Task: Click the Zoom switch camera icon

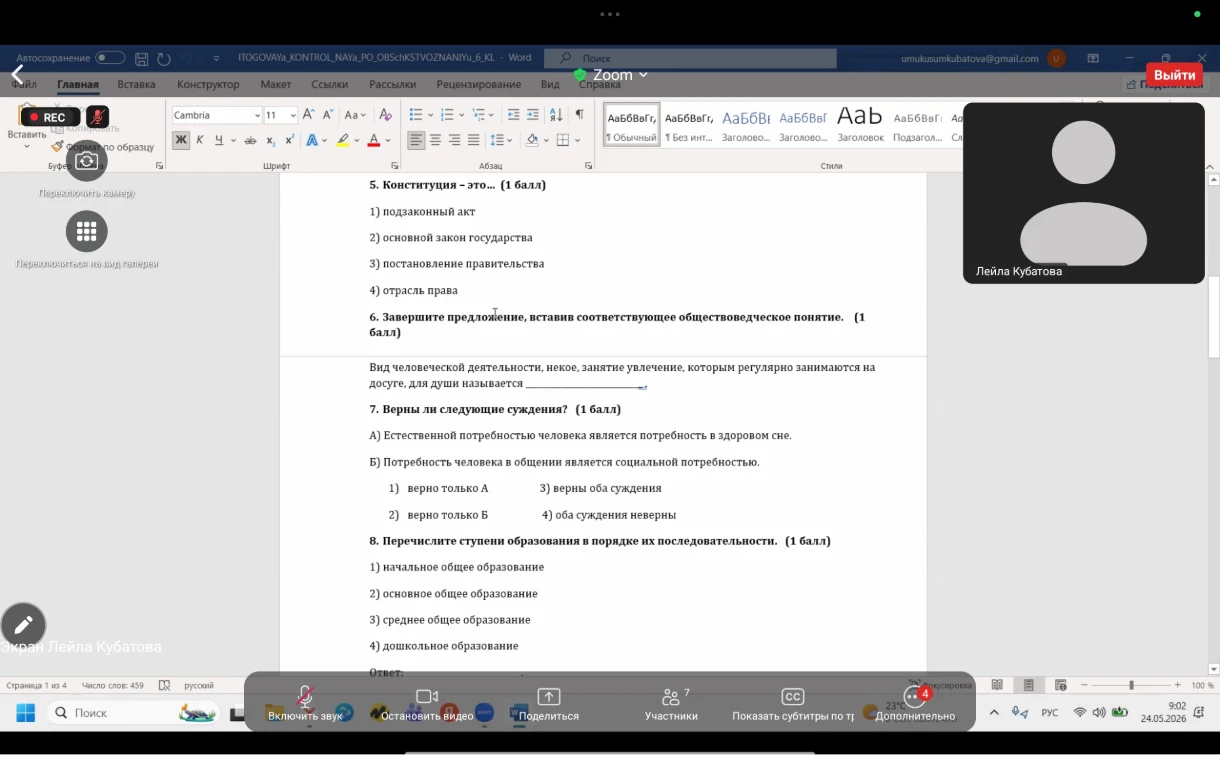Action: coord(87,161)
